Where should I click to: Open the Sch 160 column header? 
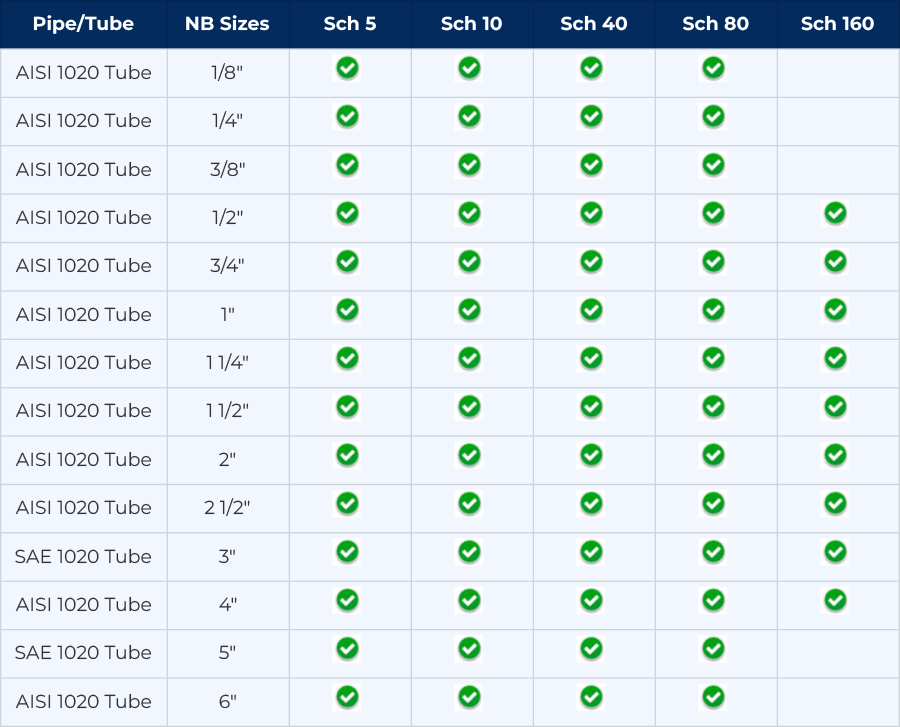[x=837, y=24]
